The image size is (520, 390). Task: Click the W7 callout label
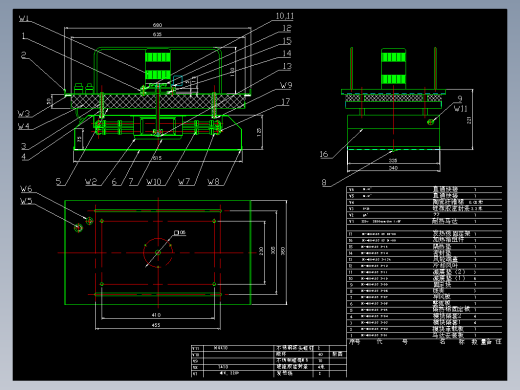pos(184,182)
